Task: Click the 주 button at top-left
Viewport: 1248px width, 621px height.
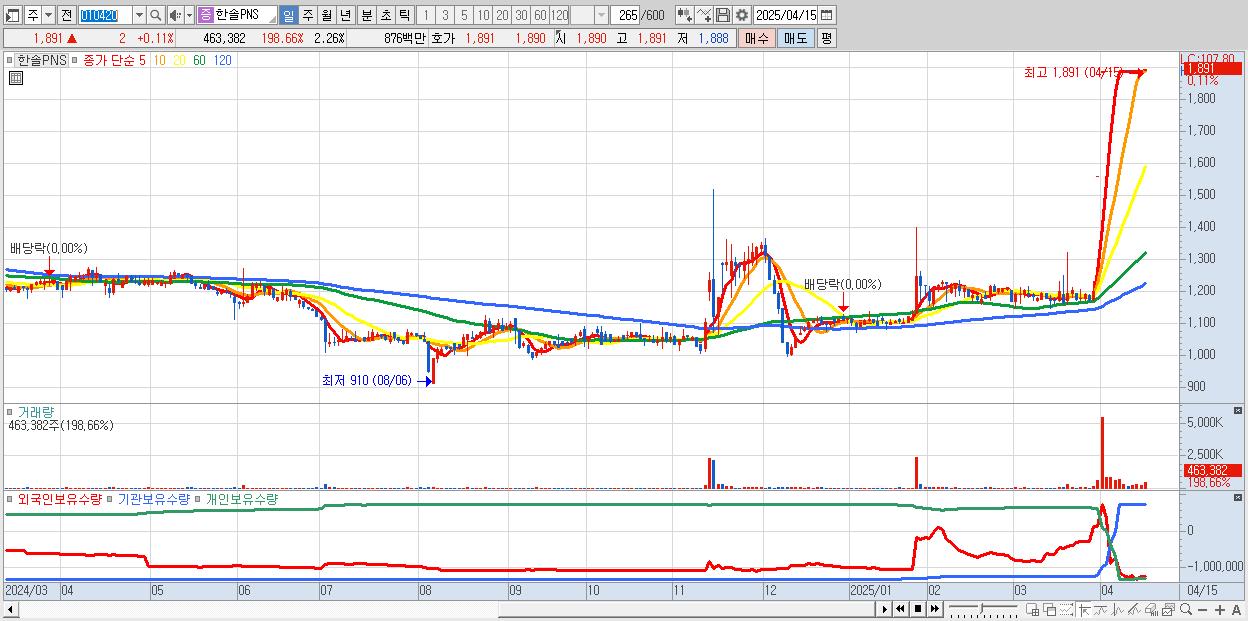Action: click(33, 15)
